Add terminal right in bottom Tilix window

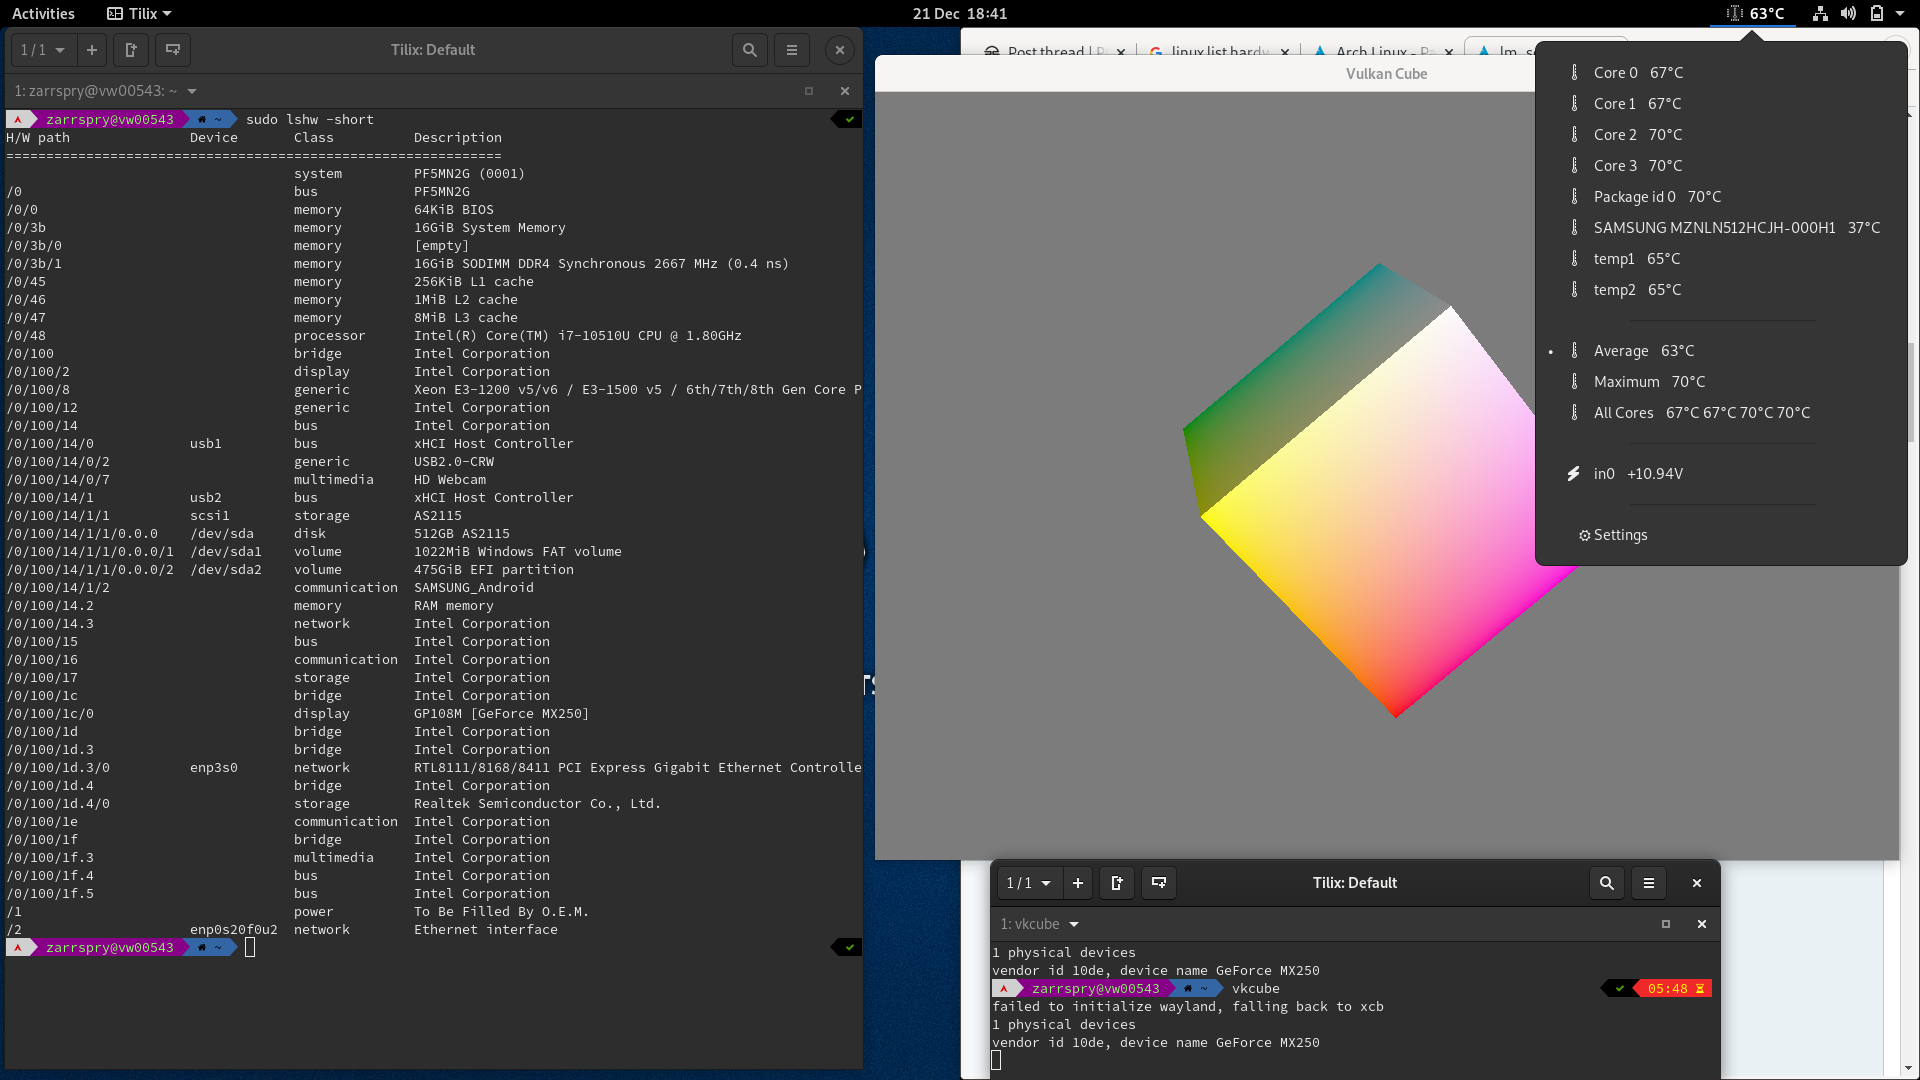1117,883
